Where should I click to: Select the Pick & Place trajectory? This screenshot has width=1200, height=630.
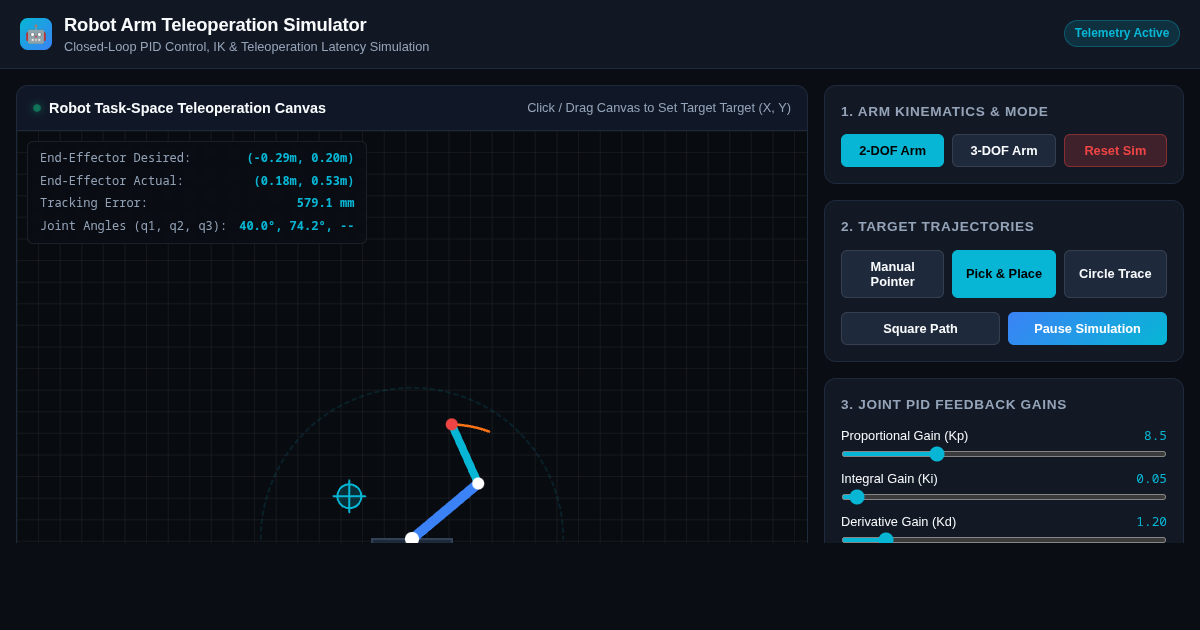point(1004,274)
